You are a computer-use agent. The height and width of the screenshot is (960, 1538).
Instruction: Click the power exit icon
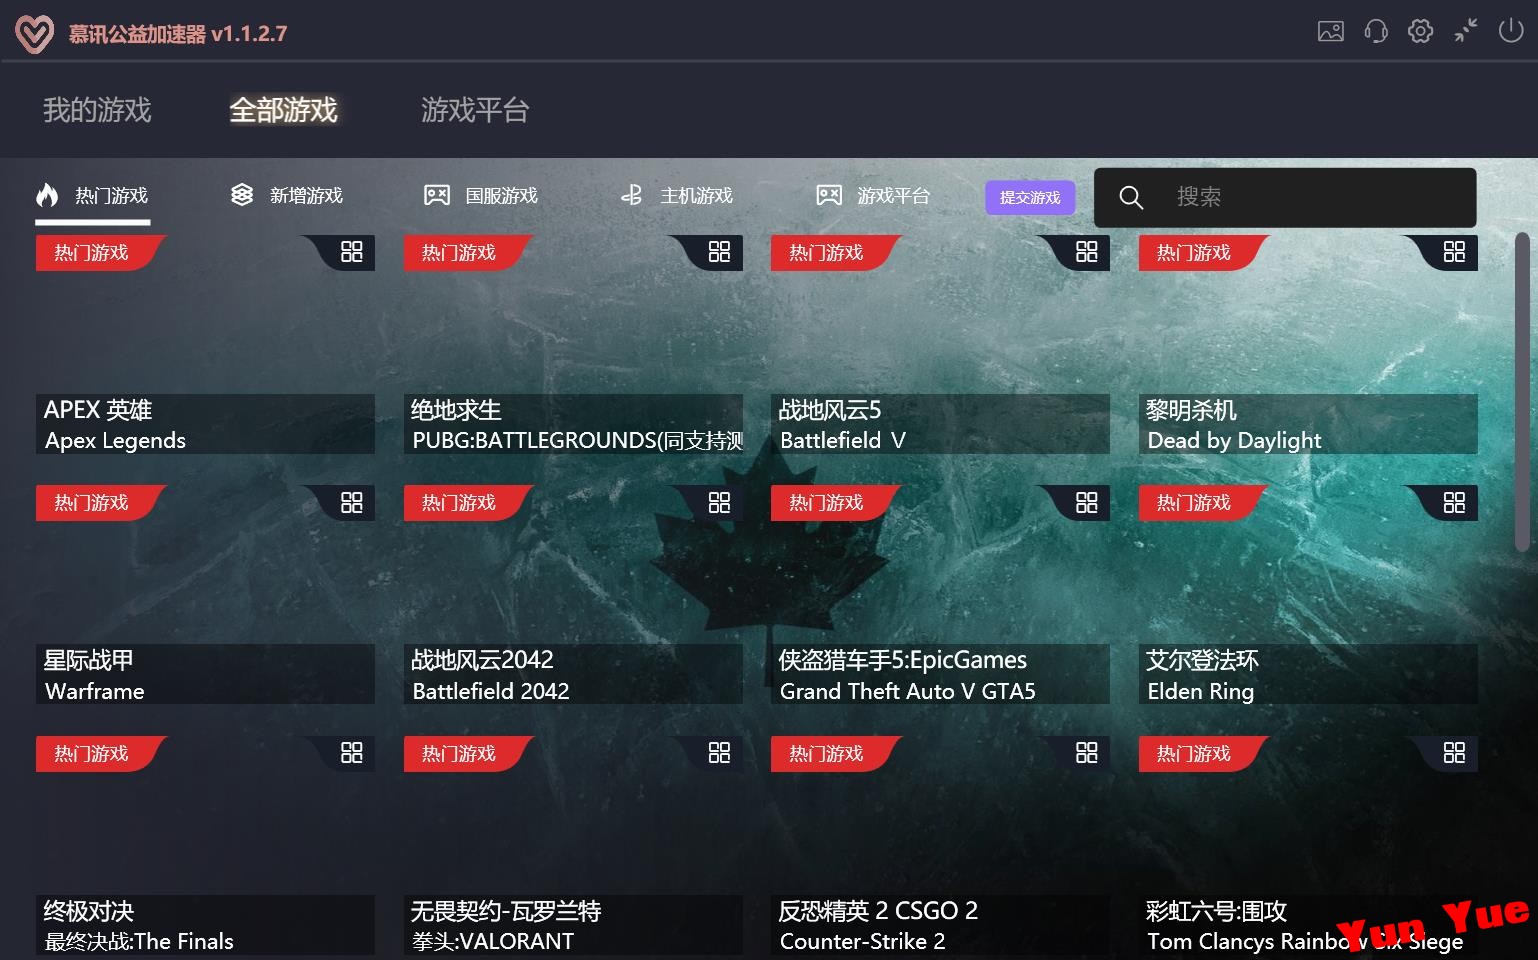point(1511,31)
